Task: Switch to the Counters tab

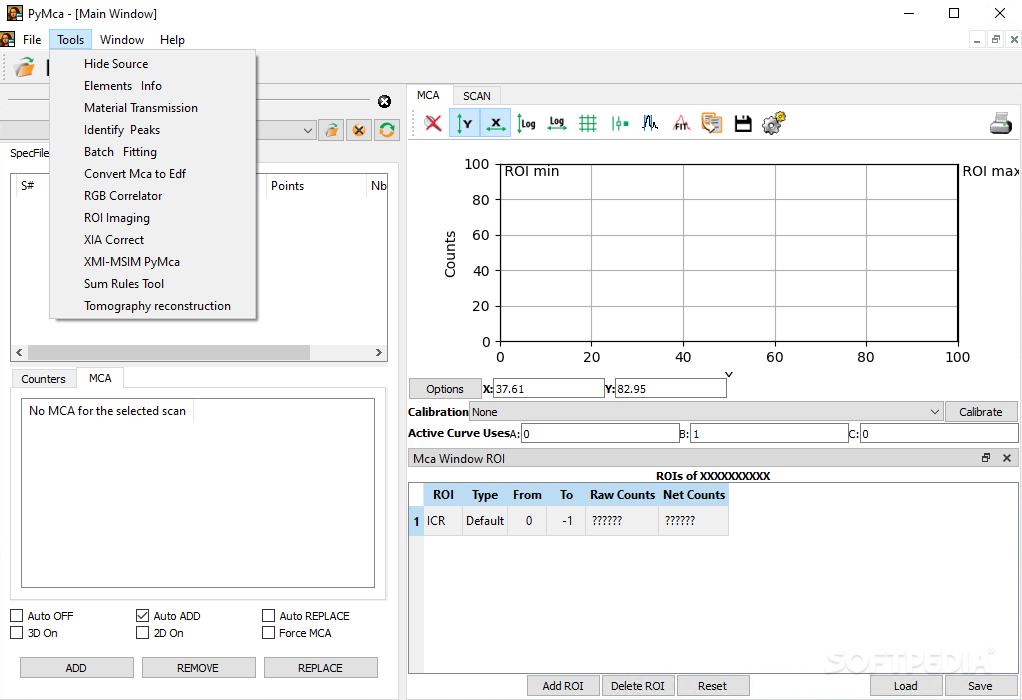Action: [x=43, y=379]
